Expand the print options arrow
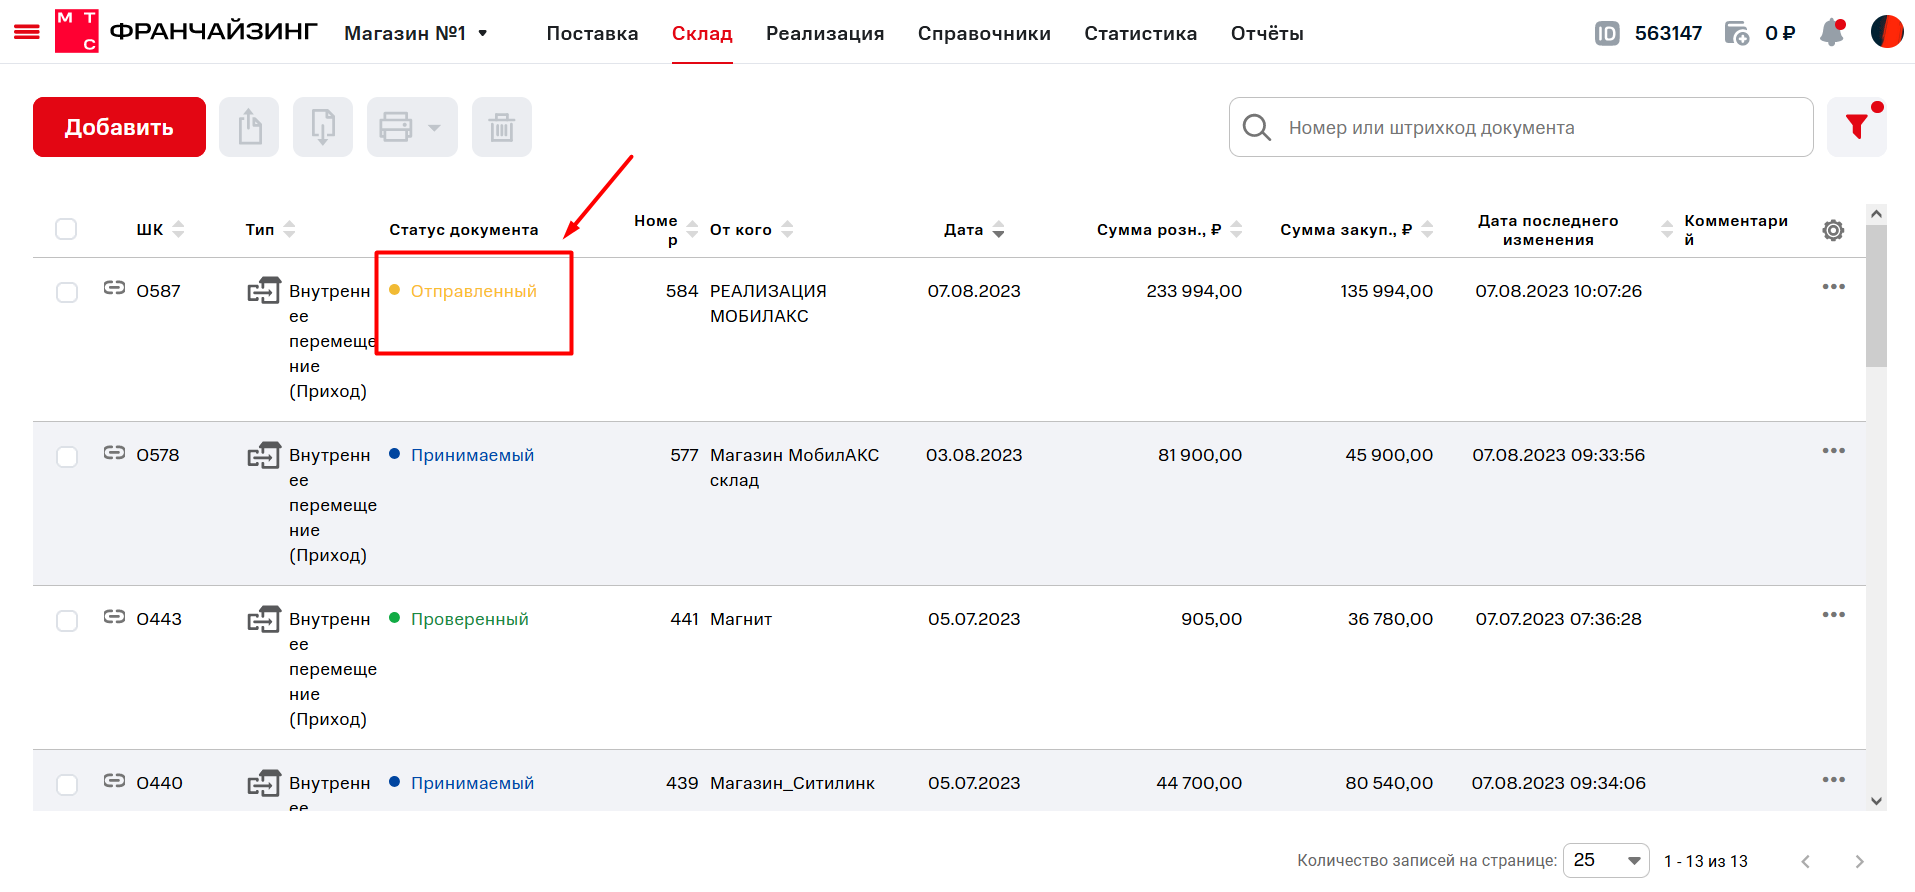 (434, 128)
